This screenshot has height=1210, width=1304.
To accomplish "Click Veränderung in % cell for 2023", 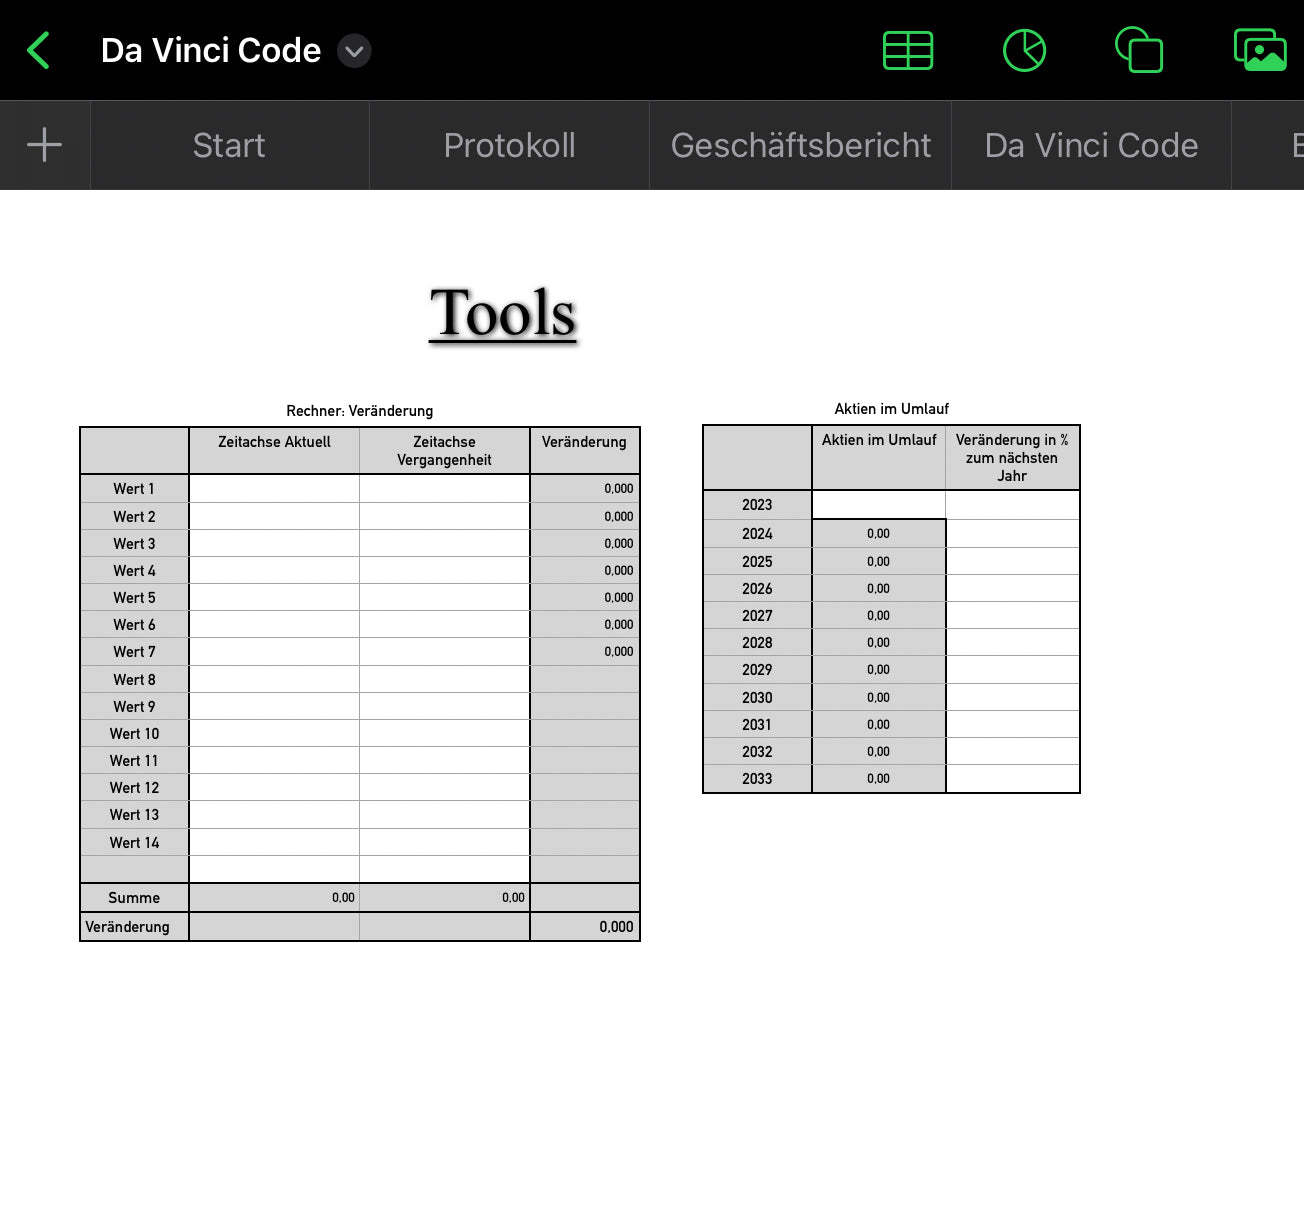I will [1012, 505].
